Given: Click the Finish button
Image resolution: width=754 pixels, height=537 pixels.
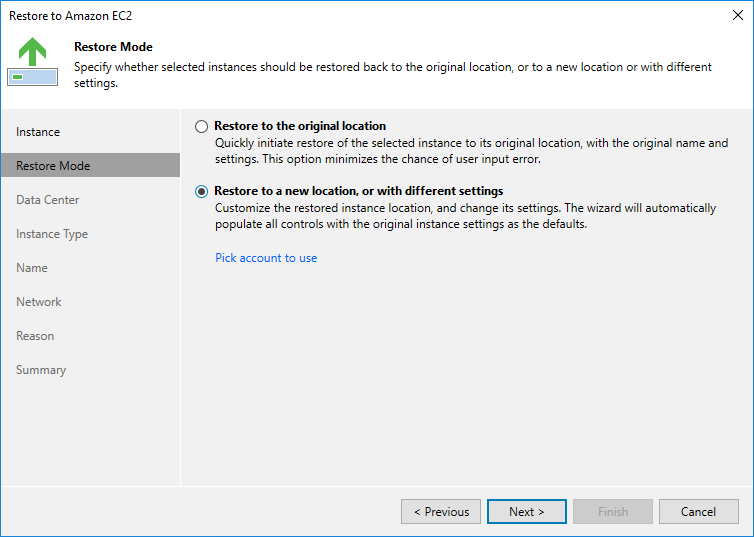Looking at the screenshot, I should (x=613, y=512).
